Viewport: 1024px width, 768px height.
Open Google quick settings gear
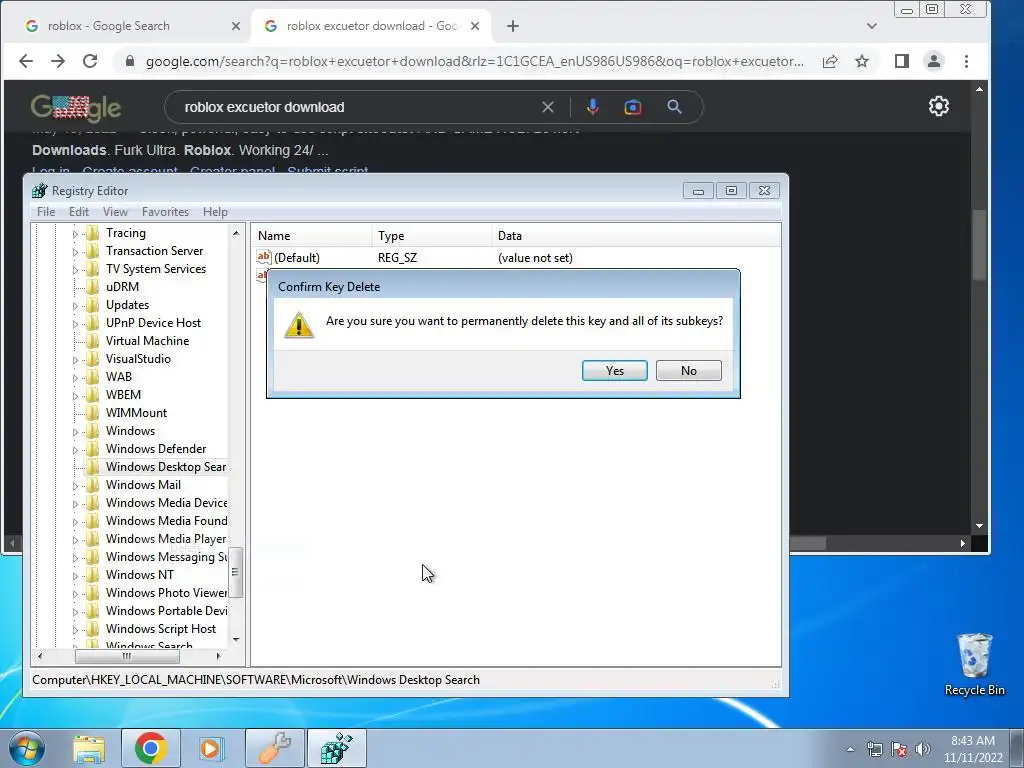938,106
